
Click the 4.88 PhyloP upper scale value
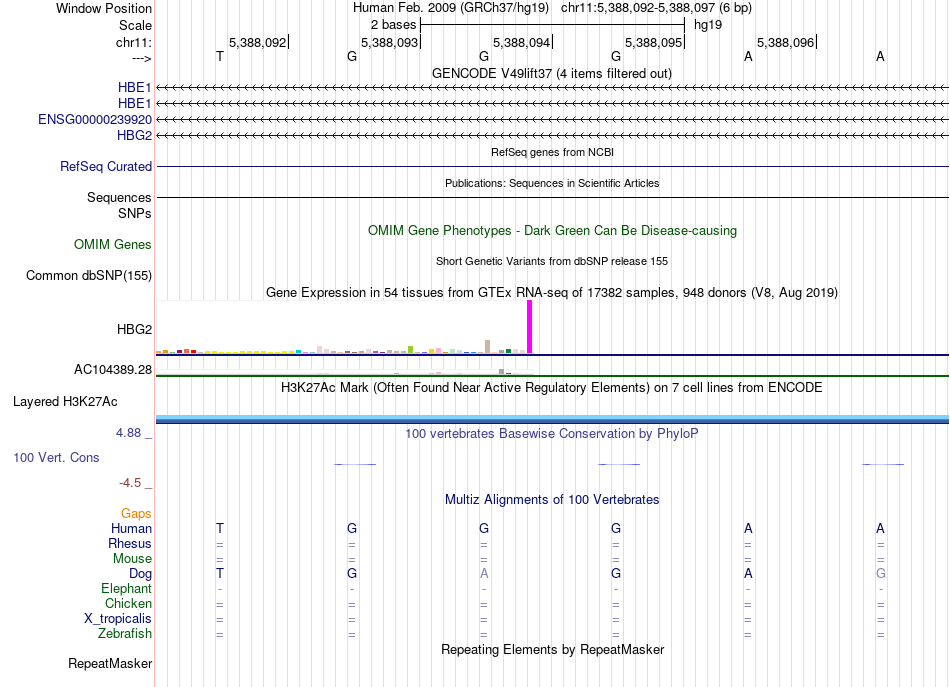pos(128,433)
